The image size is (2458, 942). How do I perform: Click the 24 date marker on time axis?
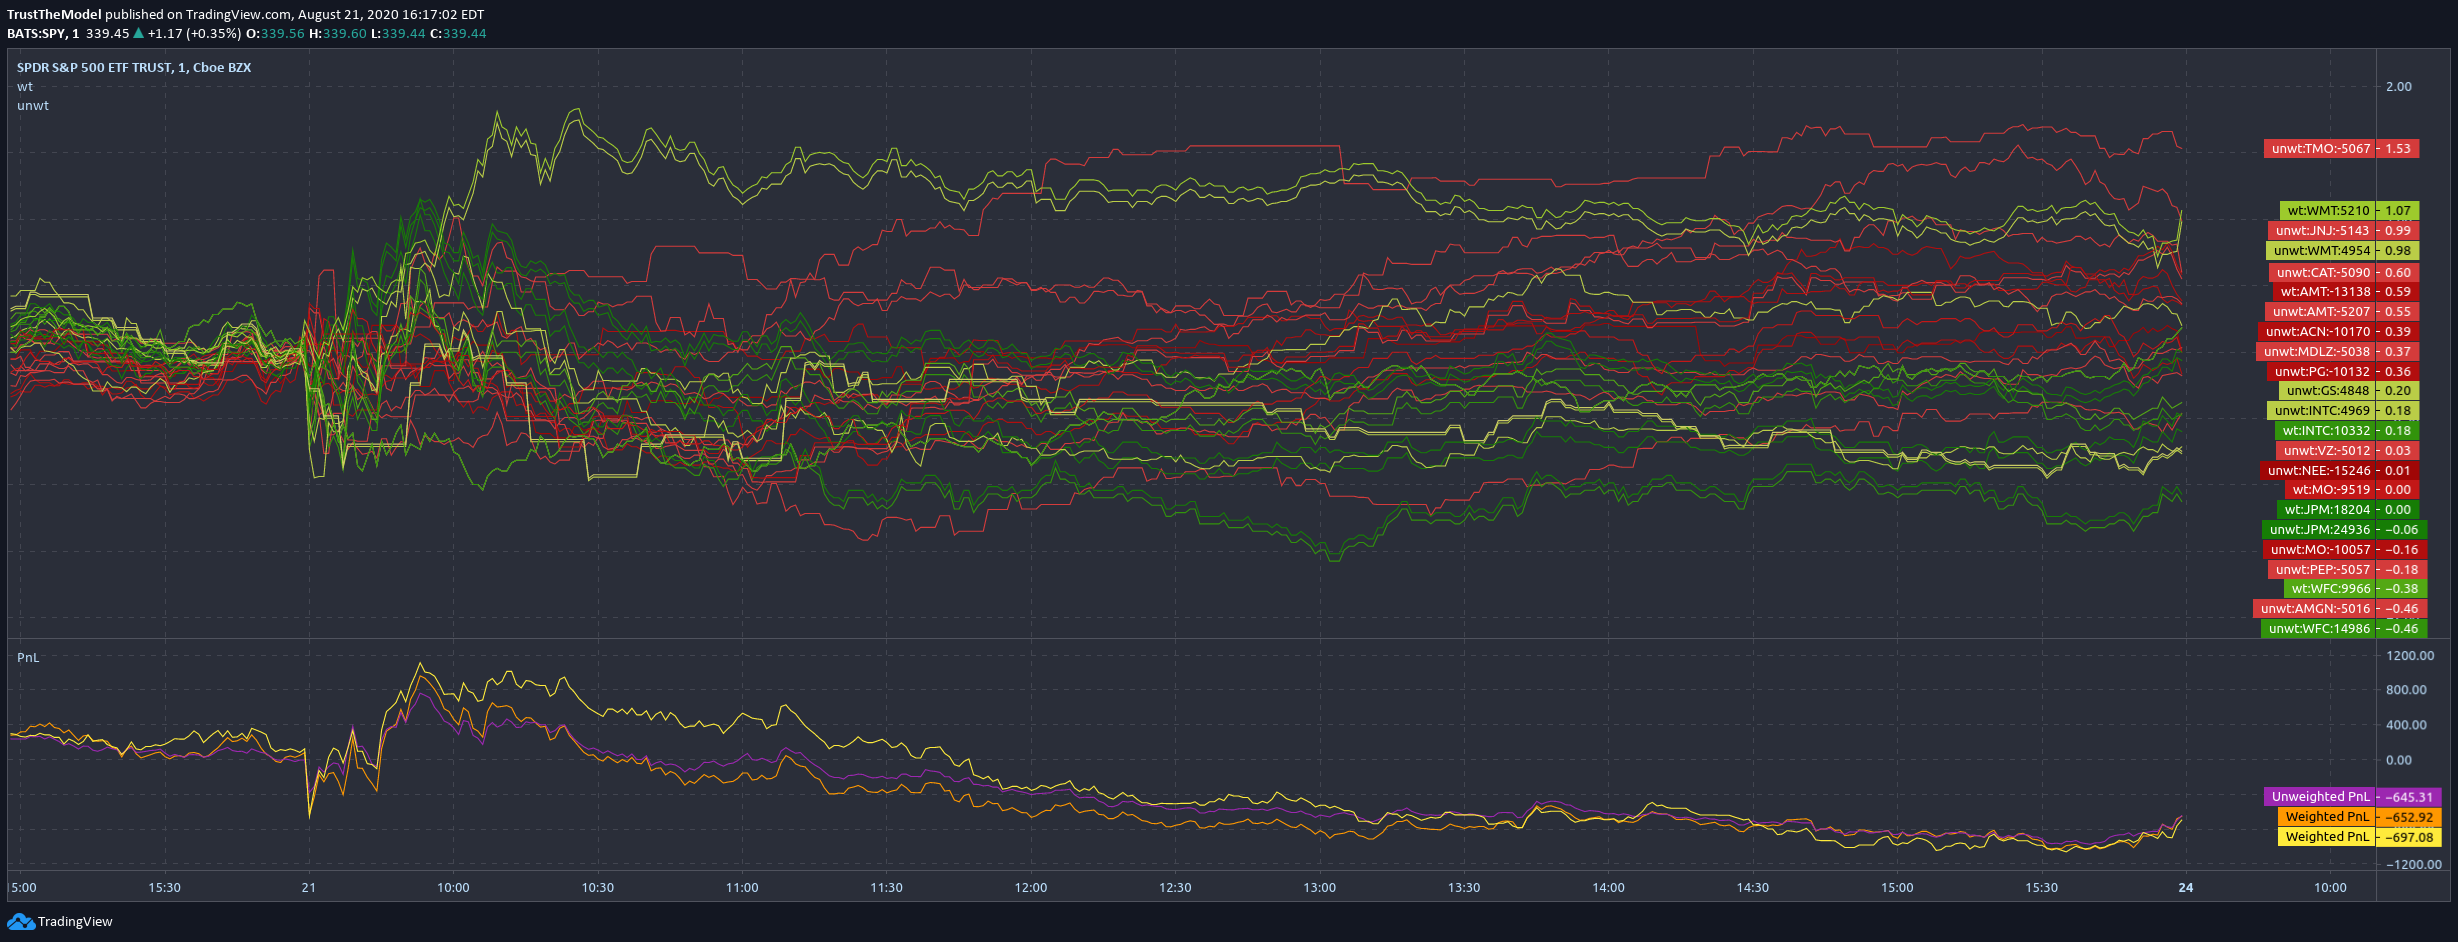2186,888
